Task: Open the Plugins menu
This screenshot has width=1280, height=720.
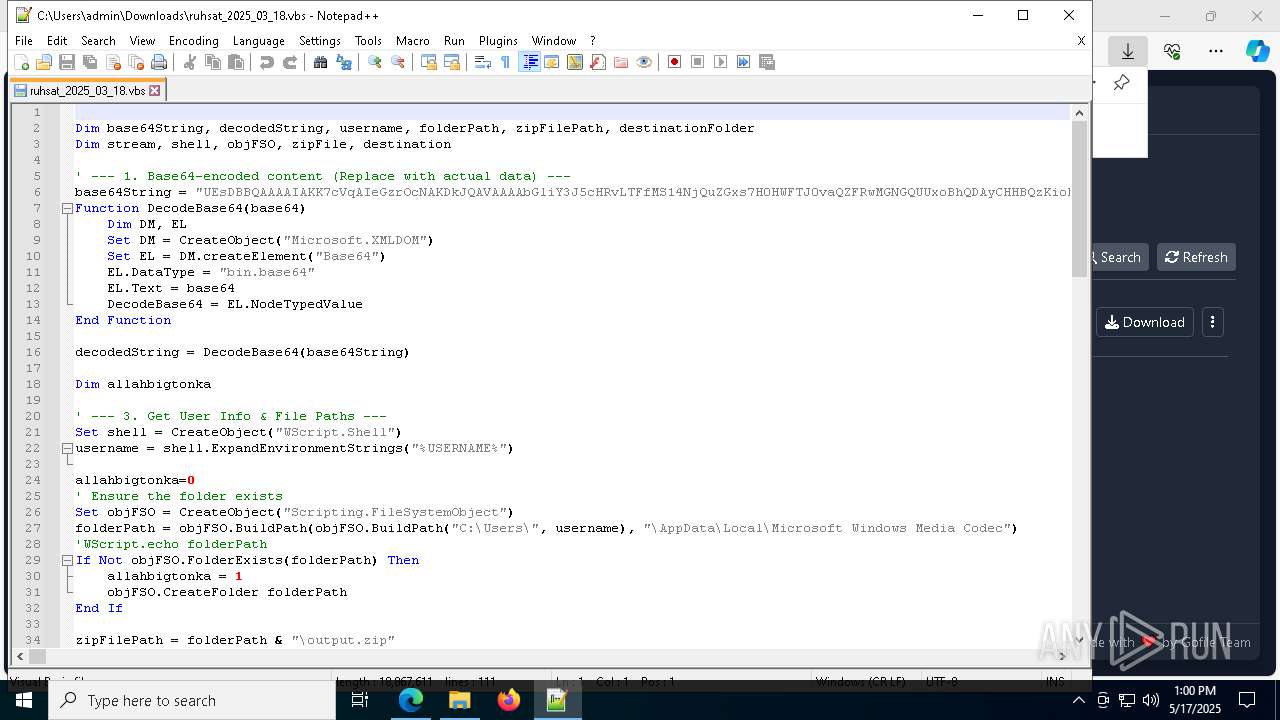Action: pyautogui.click(x=498, y=41)
